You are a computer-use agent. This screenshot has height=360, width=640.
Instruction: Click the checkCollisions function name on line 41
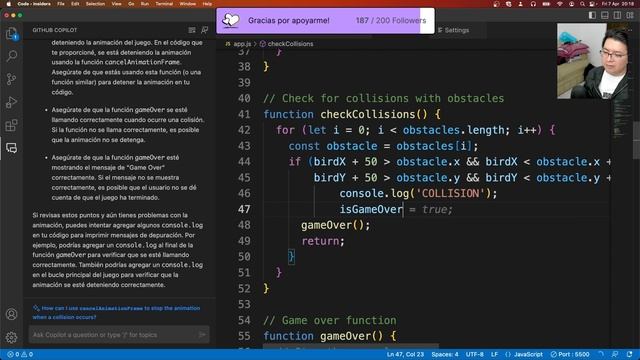point(368,114)
